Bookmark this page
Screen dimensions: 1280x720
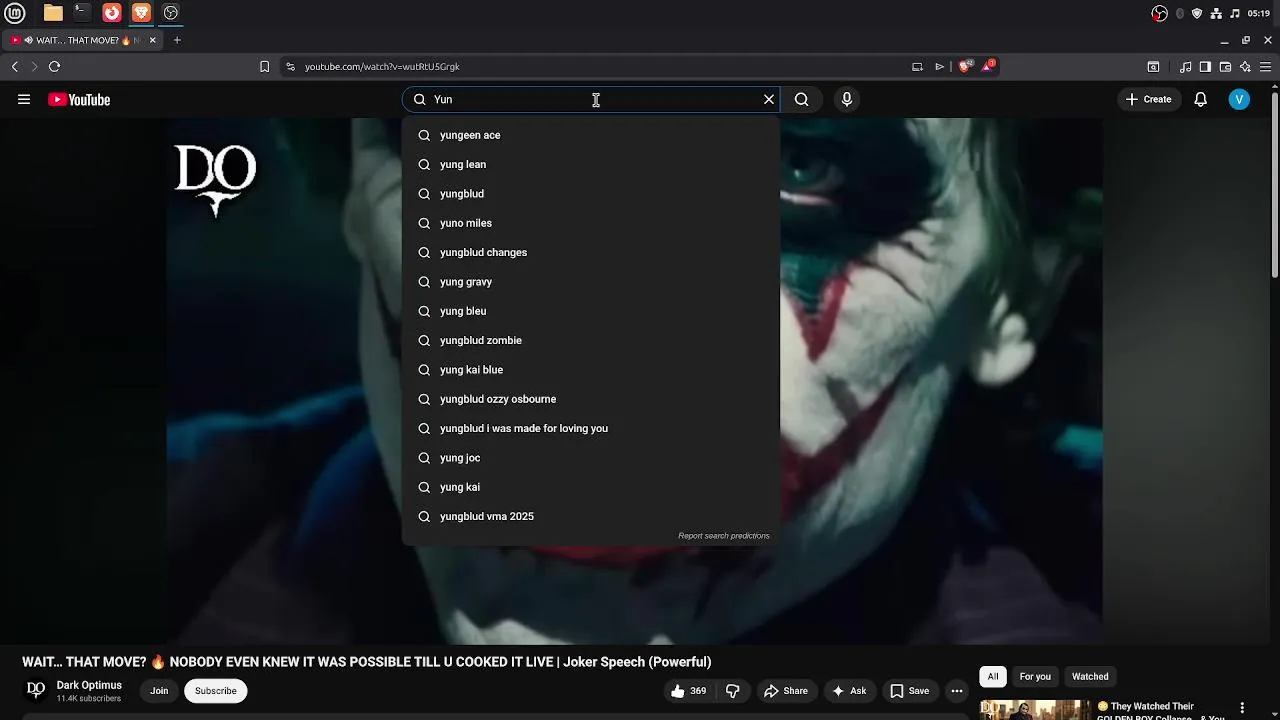pos(264,67)
